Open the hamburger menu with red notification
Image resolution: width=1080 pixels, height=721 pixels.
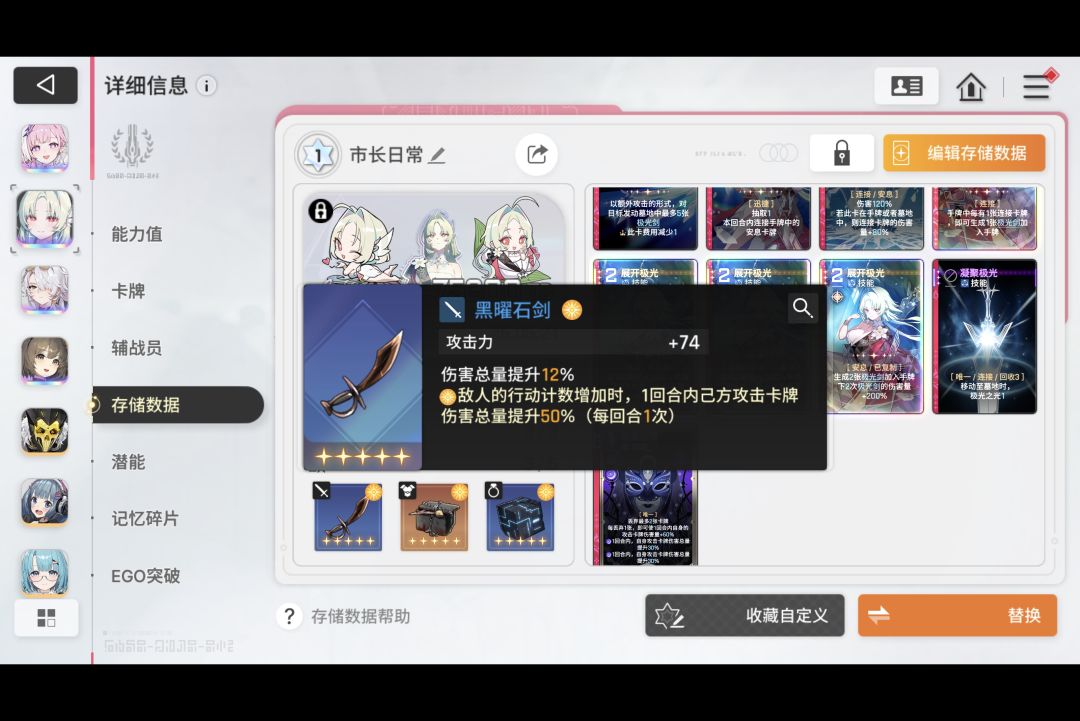[x=1037, y=86]
